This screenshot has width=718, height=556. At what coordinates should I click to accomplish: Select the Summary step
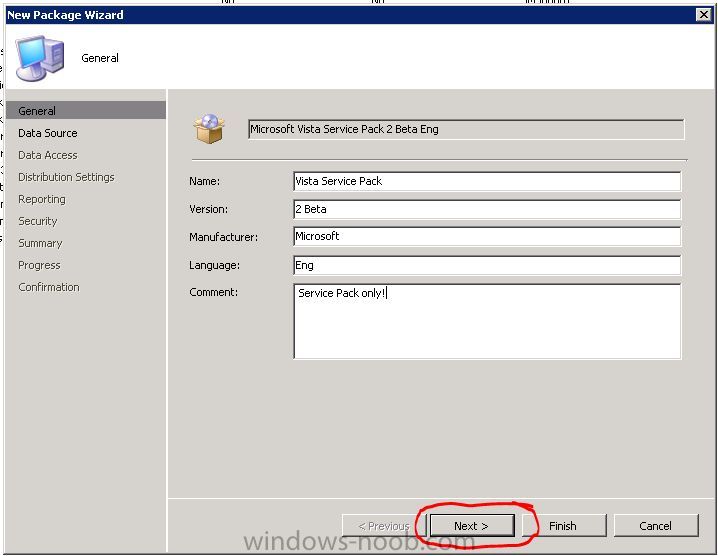(40, 243)
